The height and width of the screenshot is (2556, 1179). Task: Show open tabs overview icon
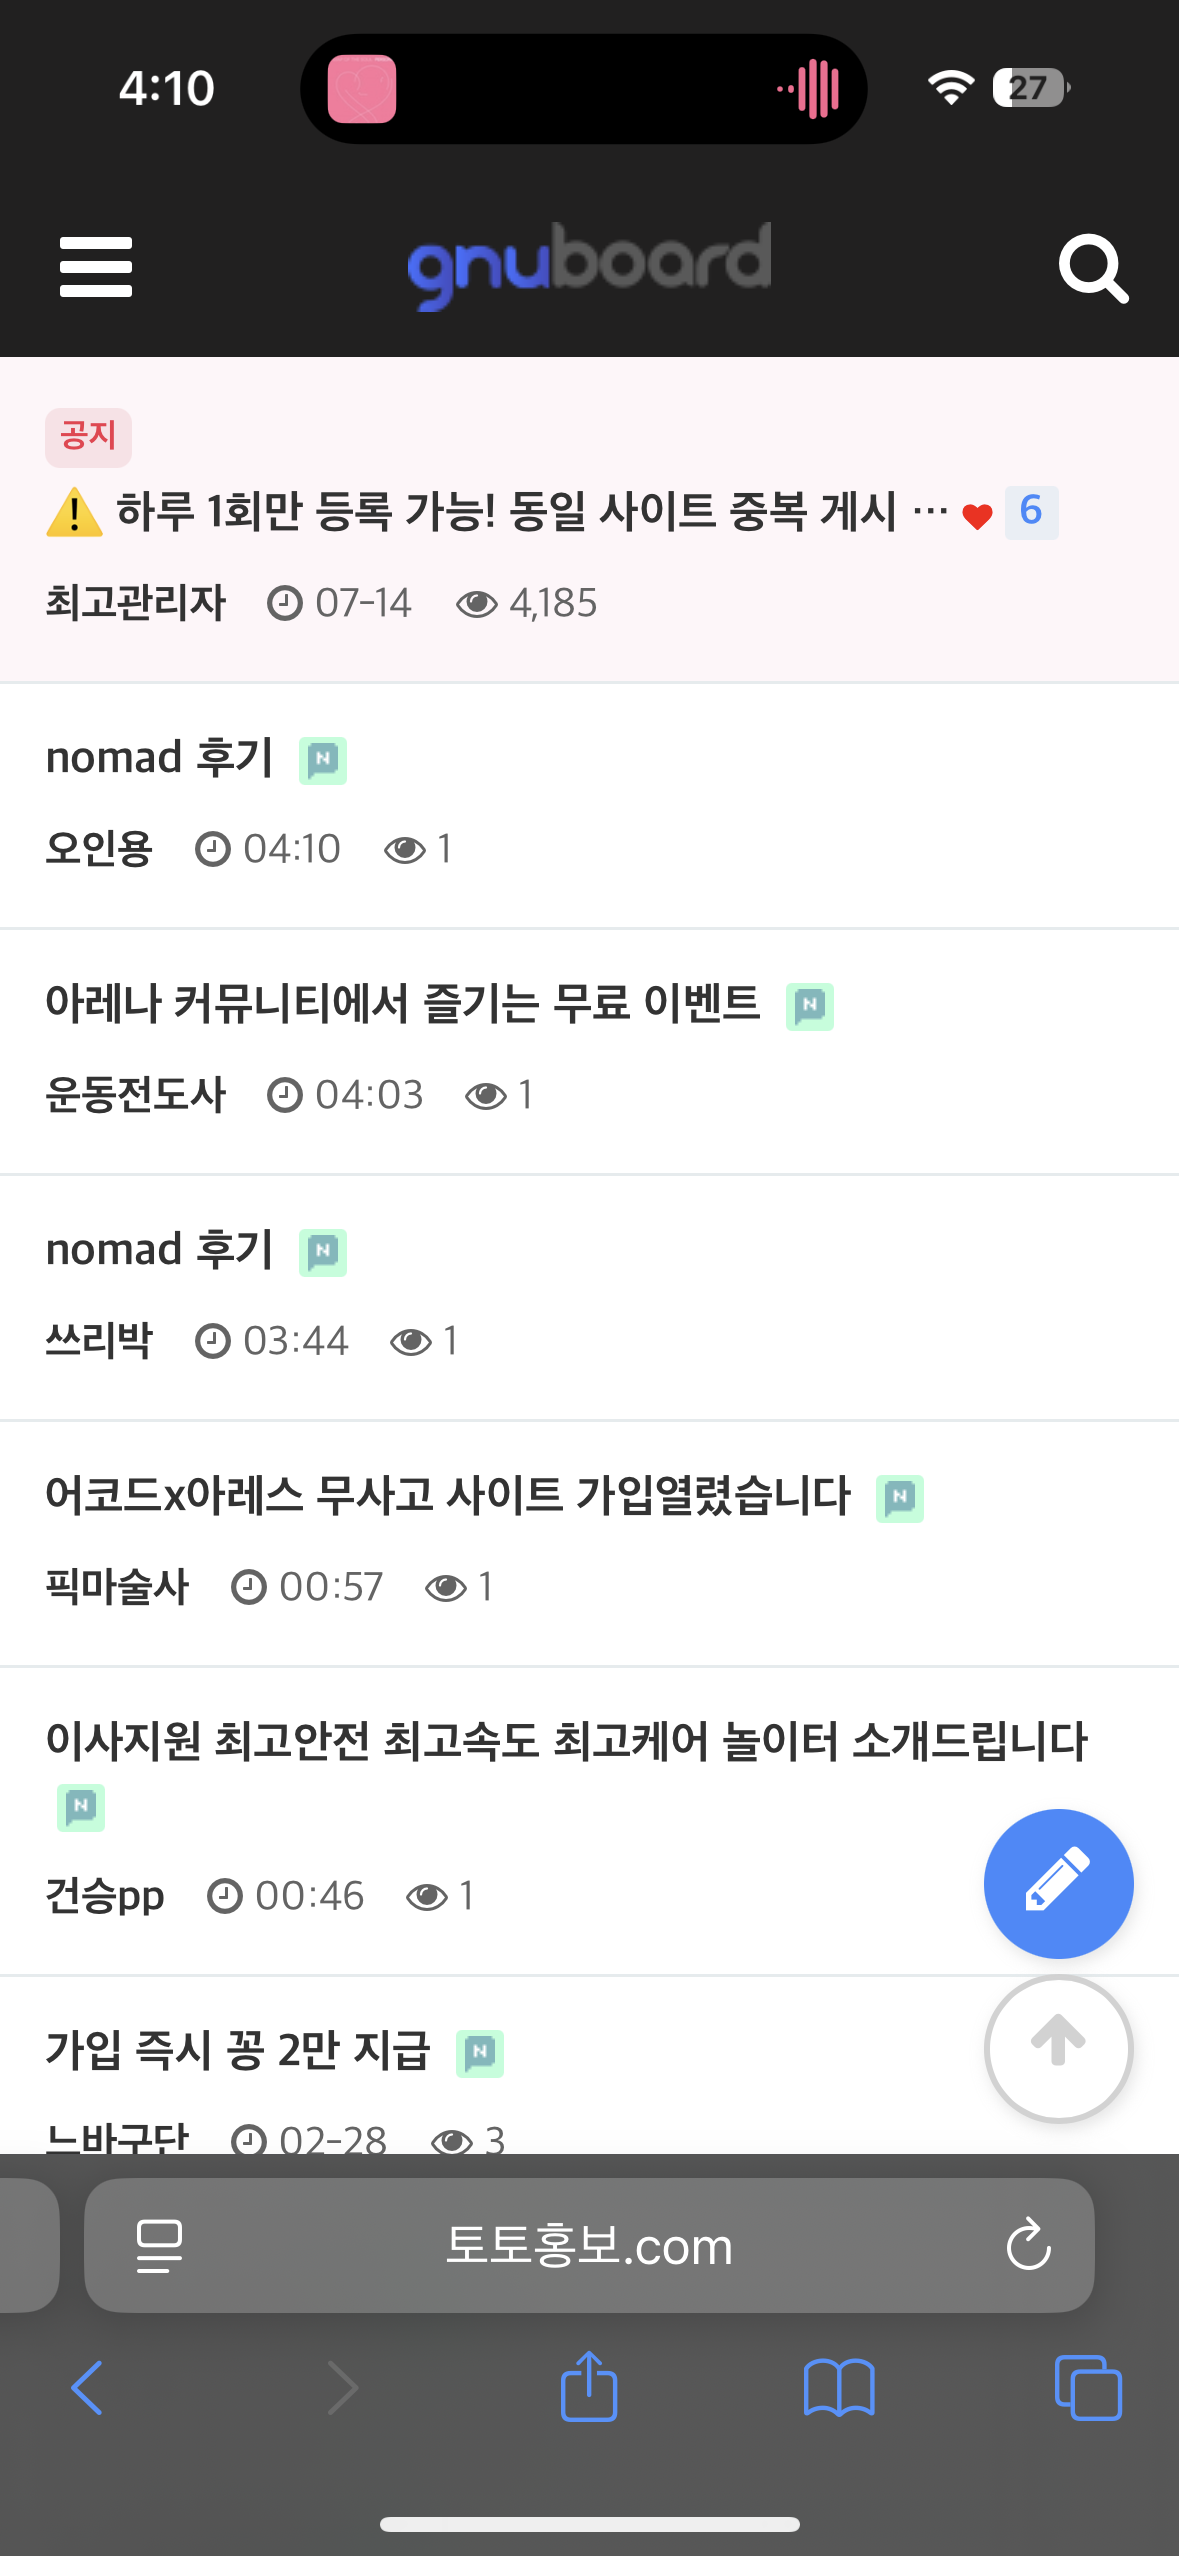click(x=1088, y=2388)
